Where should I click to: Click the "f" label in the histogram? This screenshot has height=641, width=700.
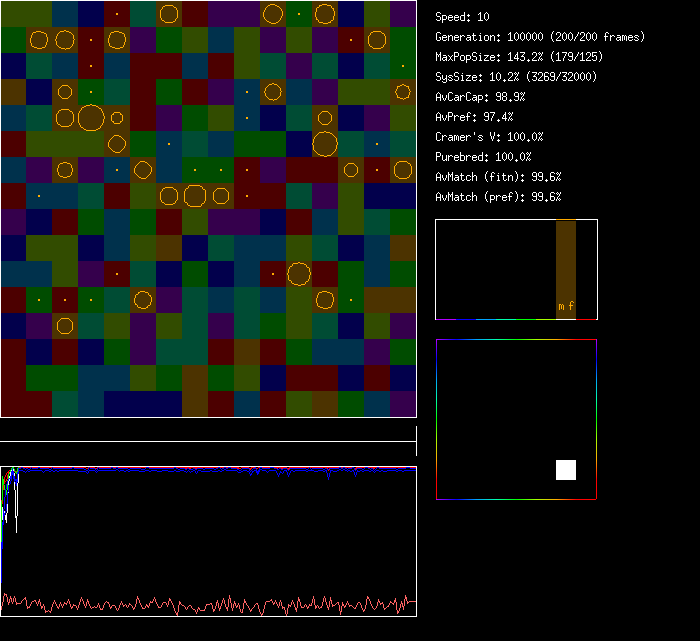tap(571, 306)
